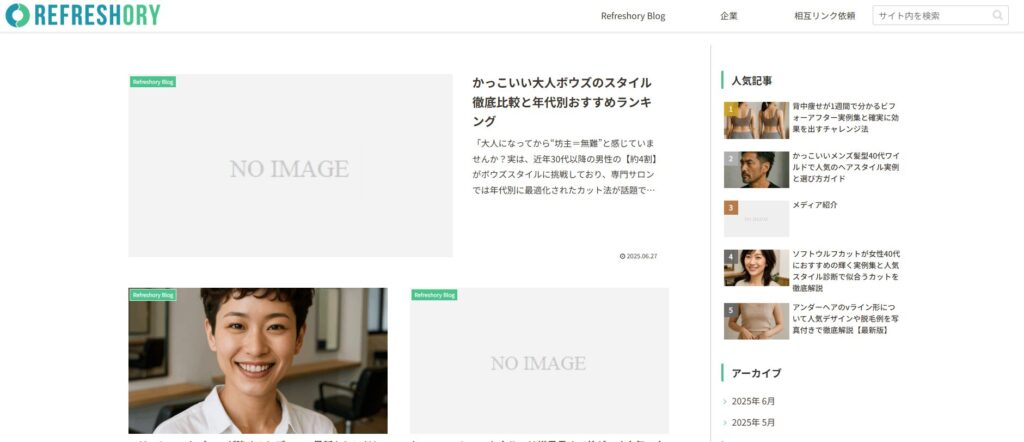Click the featured article excerpt text
1024x442 pixels.
tap(564, 166)
